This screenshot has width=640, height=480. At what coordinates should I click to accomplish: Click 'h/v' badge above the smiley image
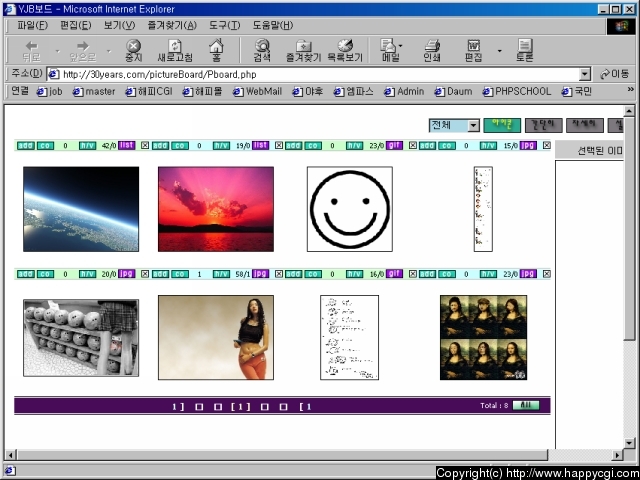(x=354, y=146)
